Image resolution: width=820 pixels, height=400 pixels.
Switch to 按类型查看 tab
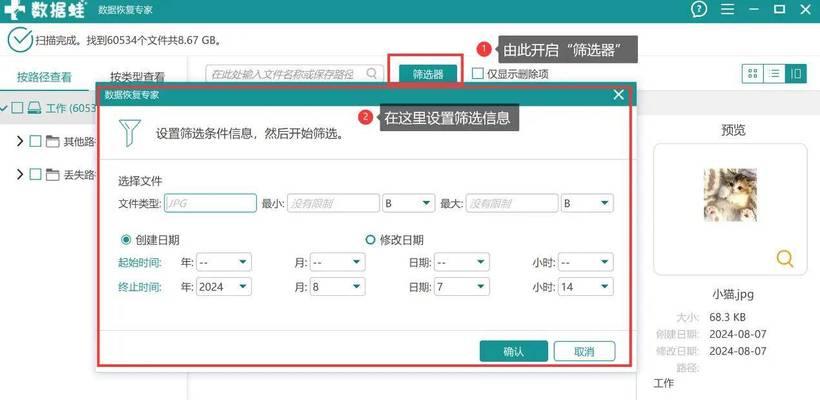pyautogui.click(x=138, y=77)
